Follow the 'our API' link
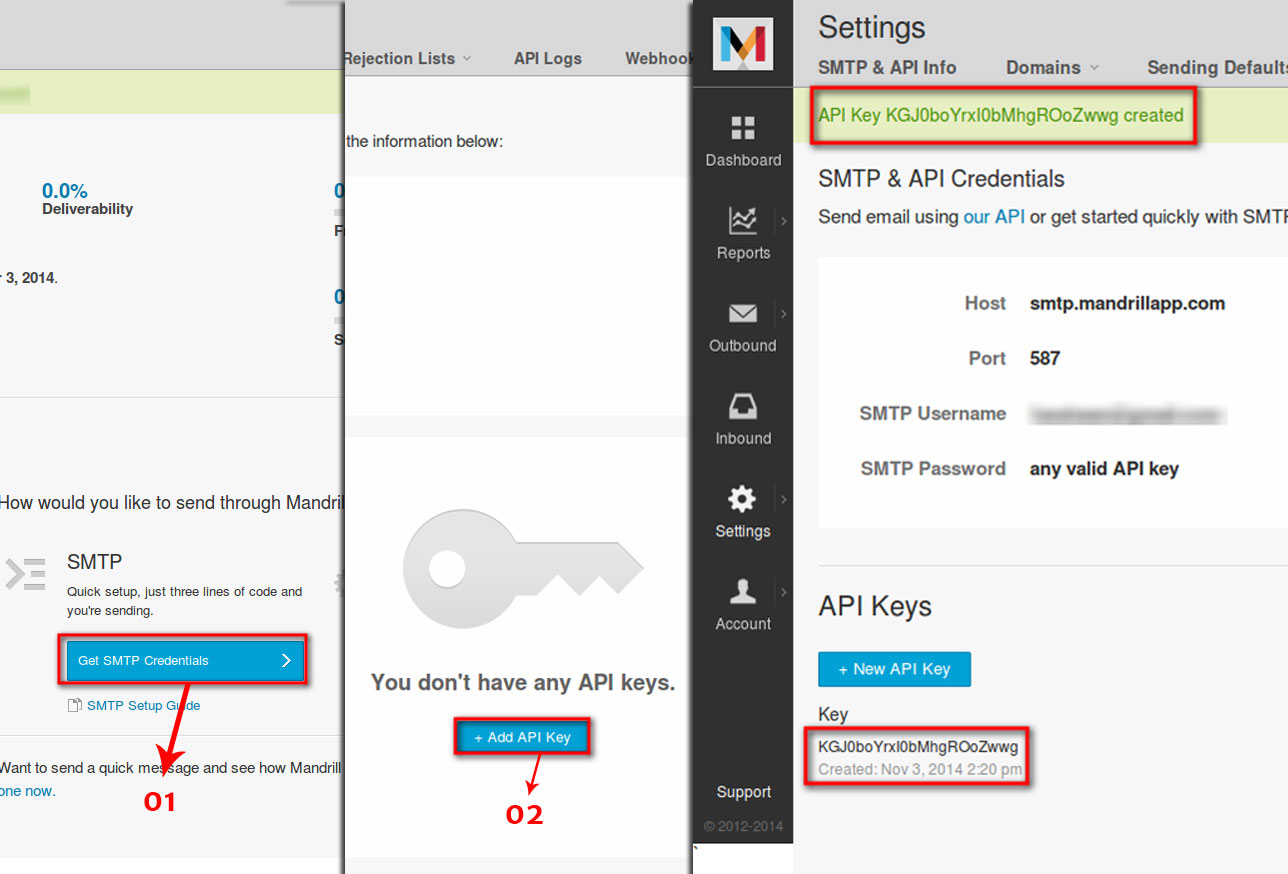Screen dimensions: 1288x874 (x=994, y=216)
